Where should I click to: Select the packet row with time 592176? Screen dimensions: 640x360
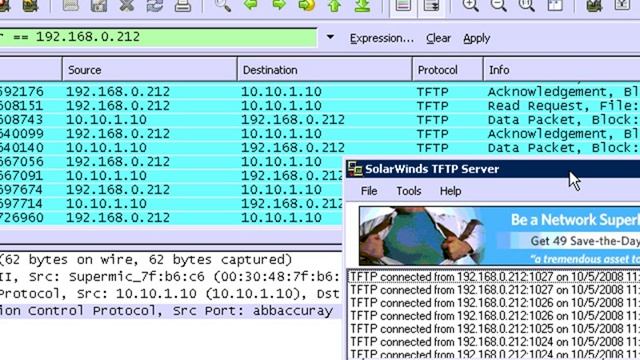pyautogui.click(x=320, y=91)
